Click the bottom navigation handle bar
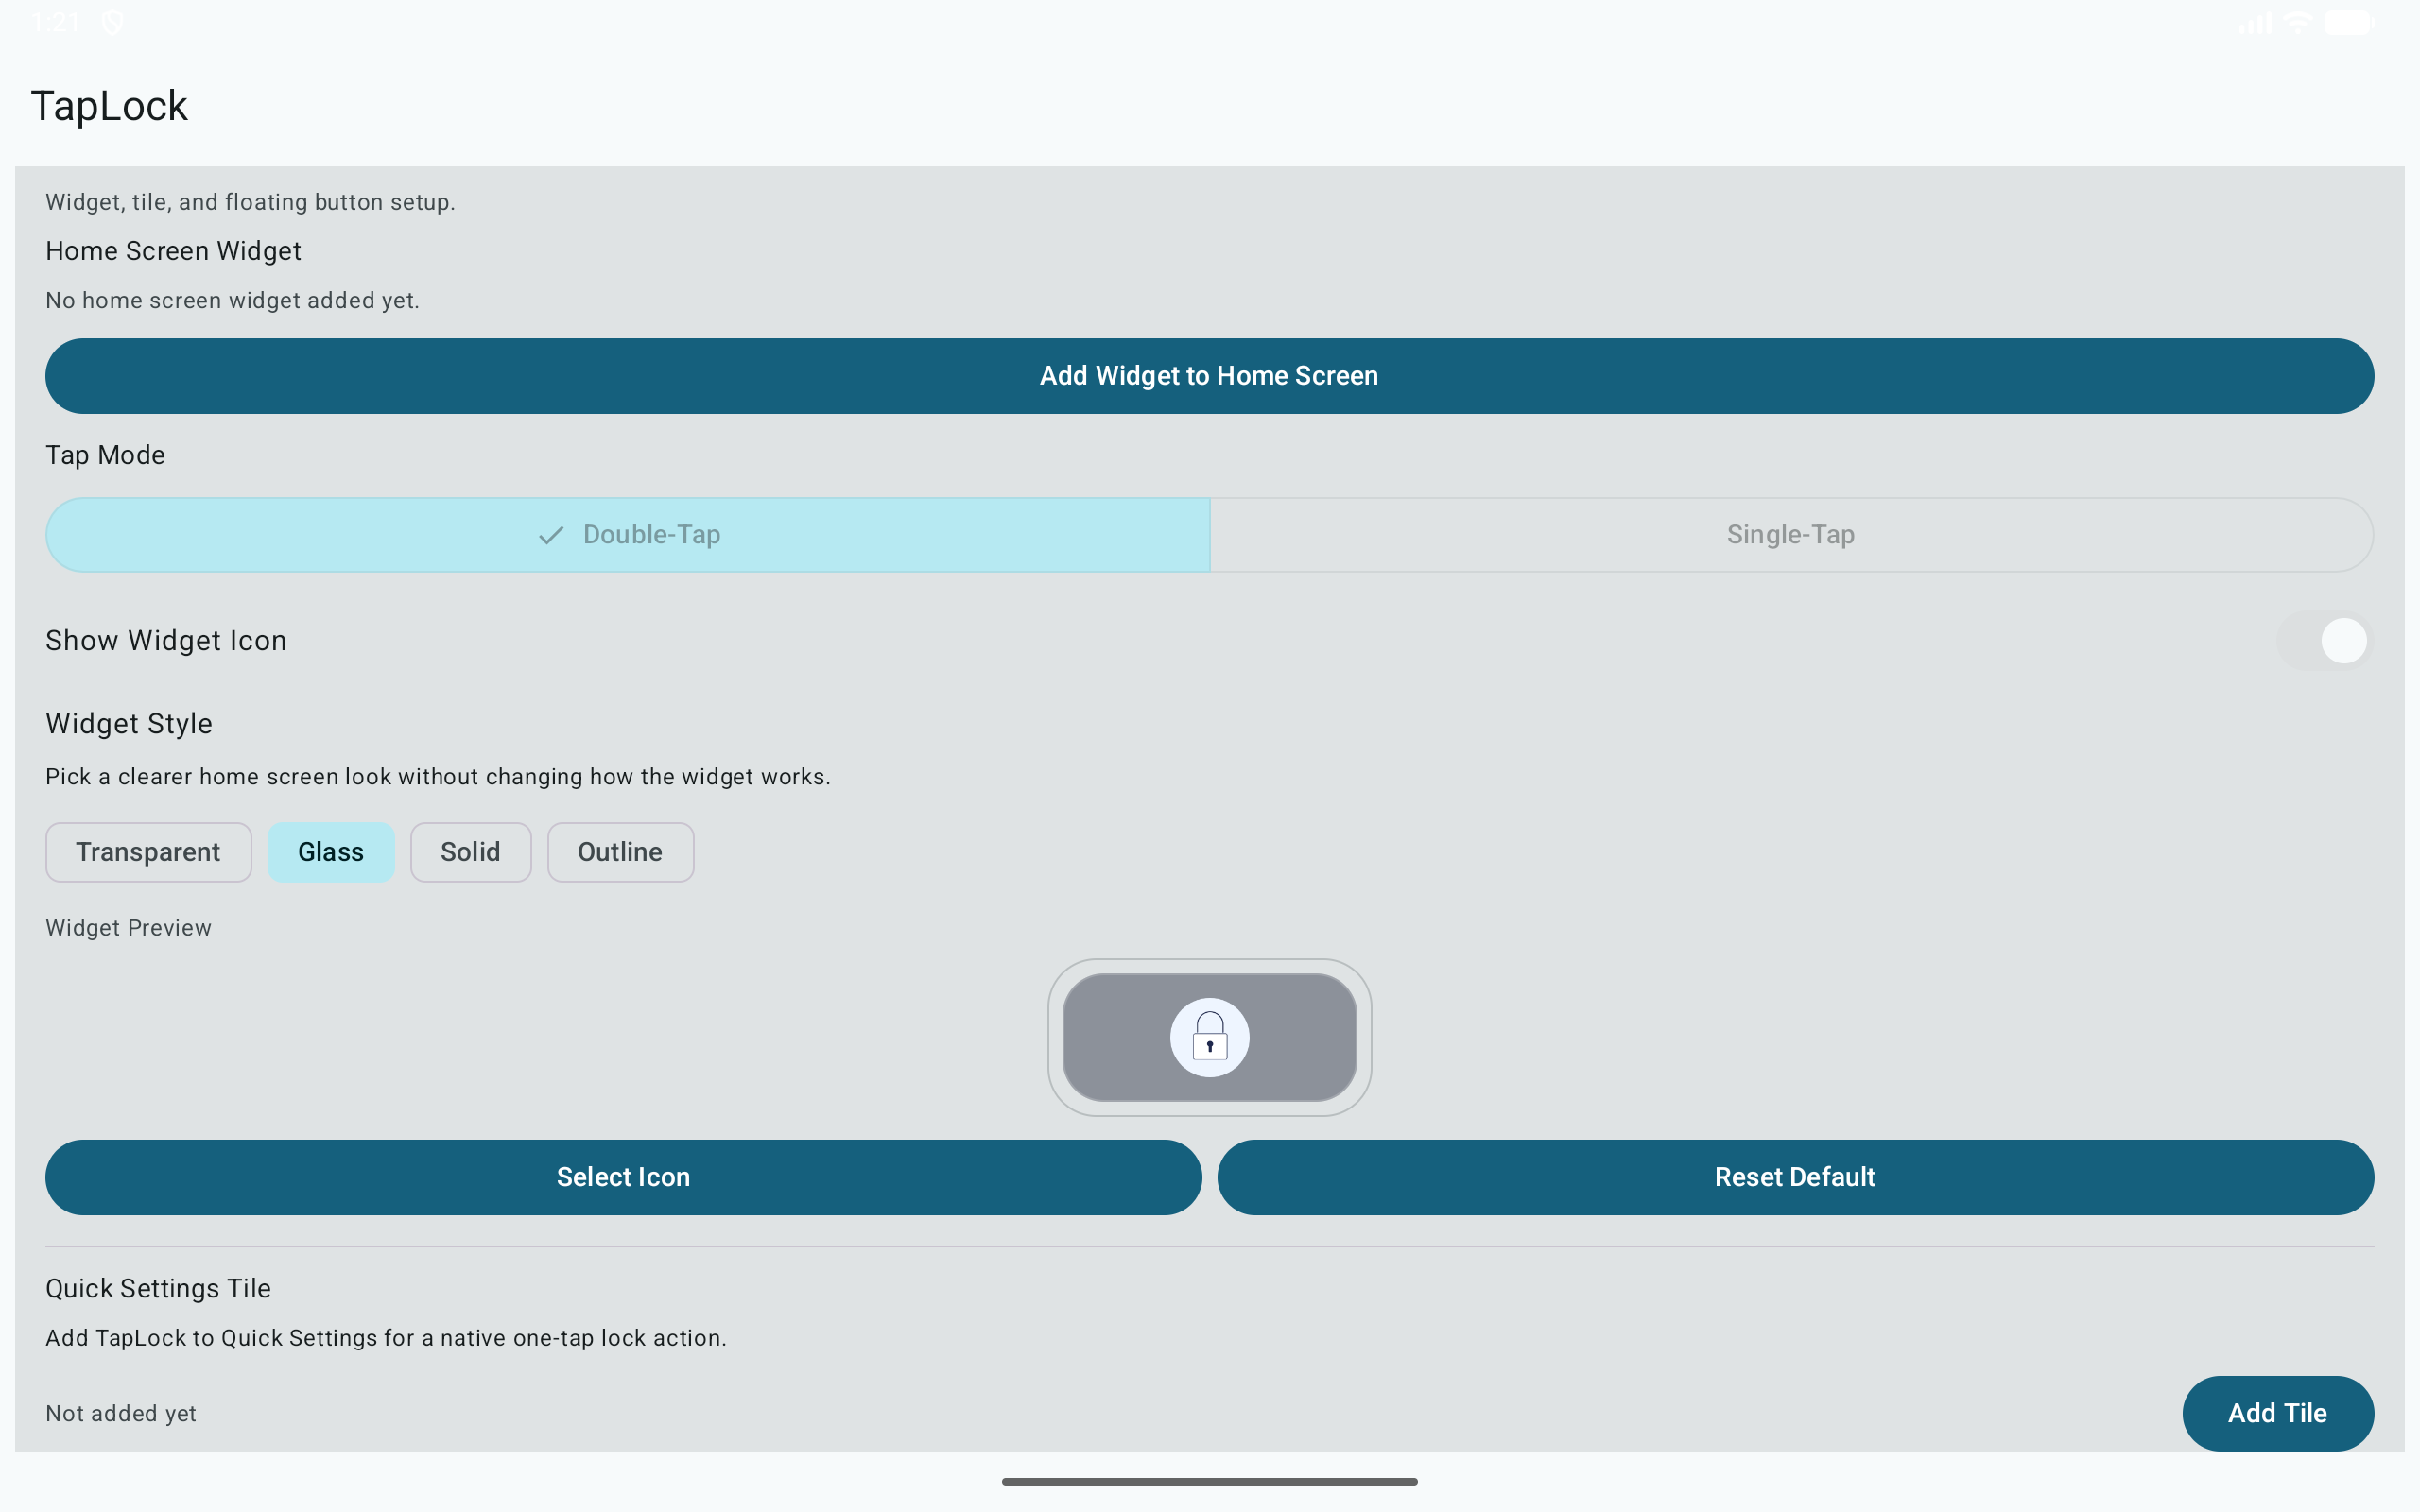The height and width of the screenshot is (1512, 2420). [x=1210, y=1481]
